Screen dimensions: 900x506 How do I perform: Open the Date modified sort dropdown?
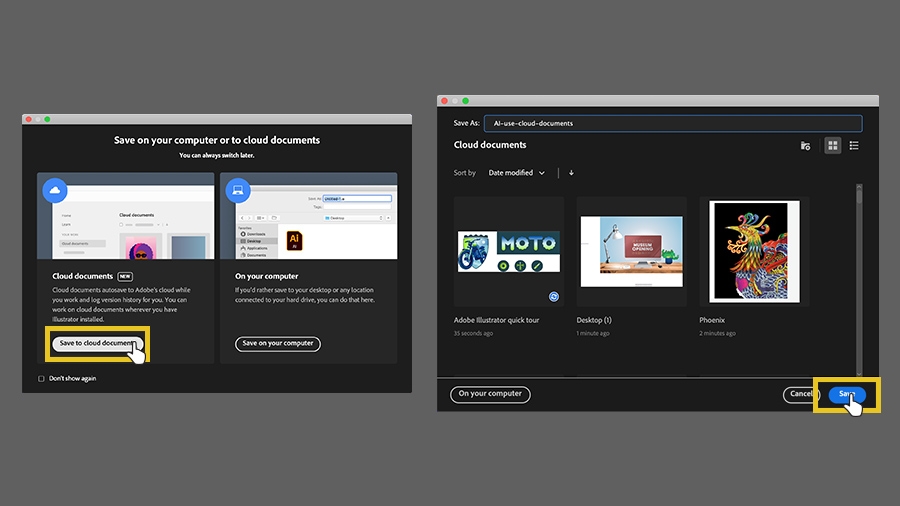[516, 173]
